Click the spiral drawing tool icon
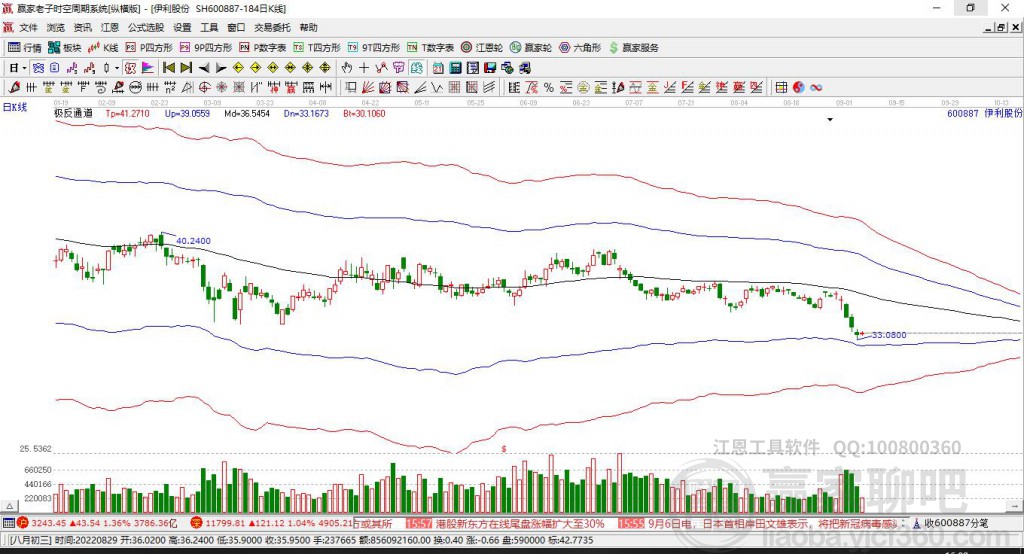The image size is (1024, 554). 101,88
